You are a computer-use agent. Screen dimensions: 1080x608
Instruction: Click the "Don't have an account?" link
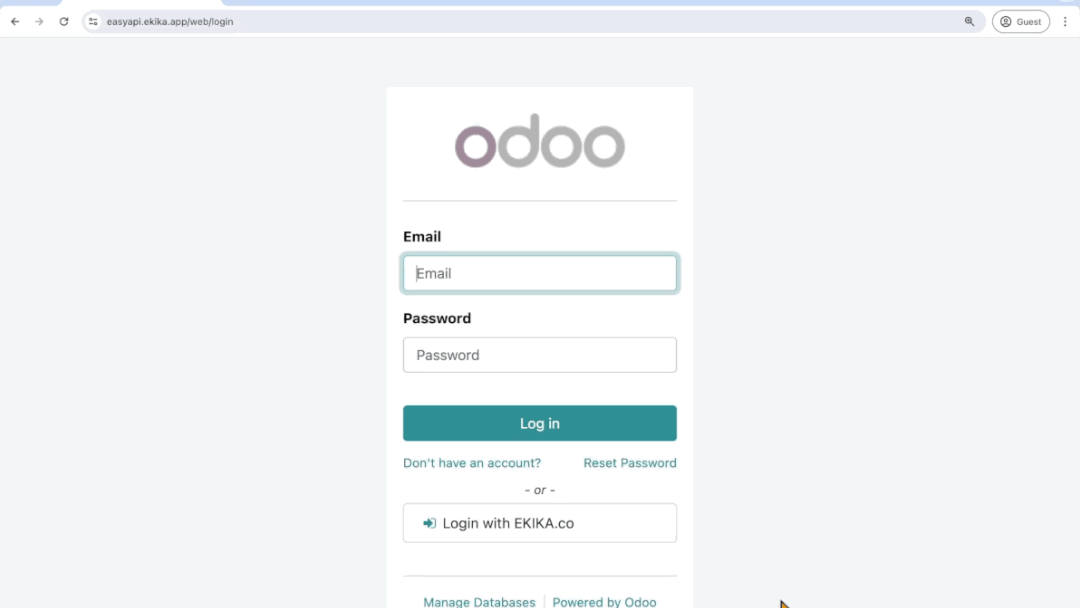pyautogui.click(x=472, y=463)
